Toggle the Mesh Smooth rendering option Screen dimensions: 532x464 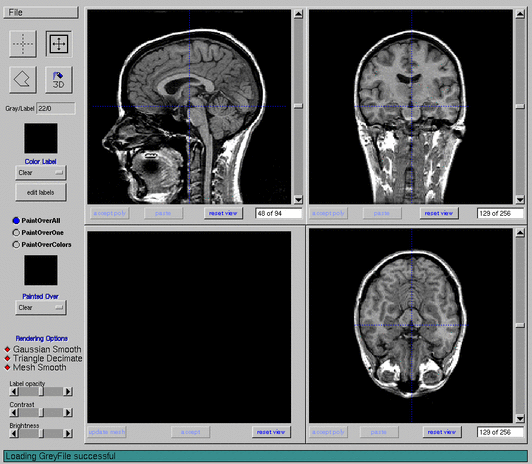[x=7, y=368]
